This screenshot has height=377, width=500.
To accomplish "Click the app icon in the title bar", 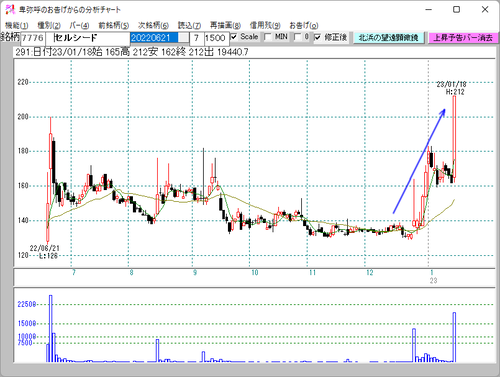I will click(x=10, y=9).
